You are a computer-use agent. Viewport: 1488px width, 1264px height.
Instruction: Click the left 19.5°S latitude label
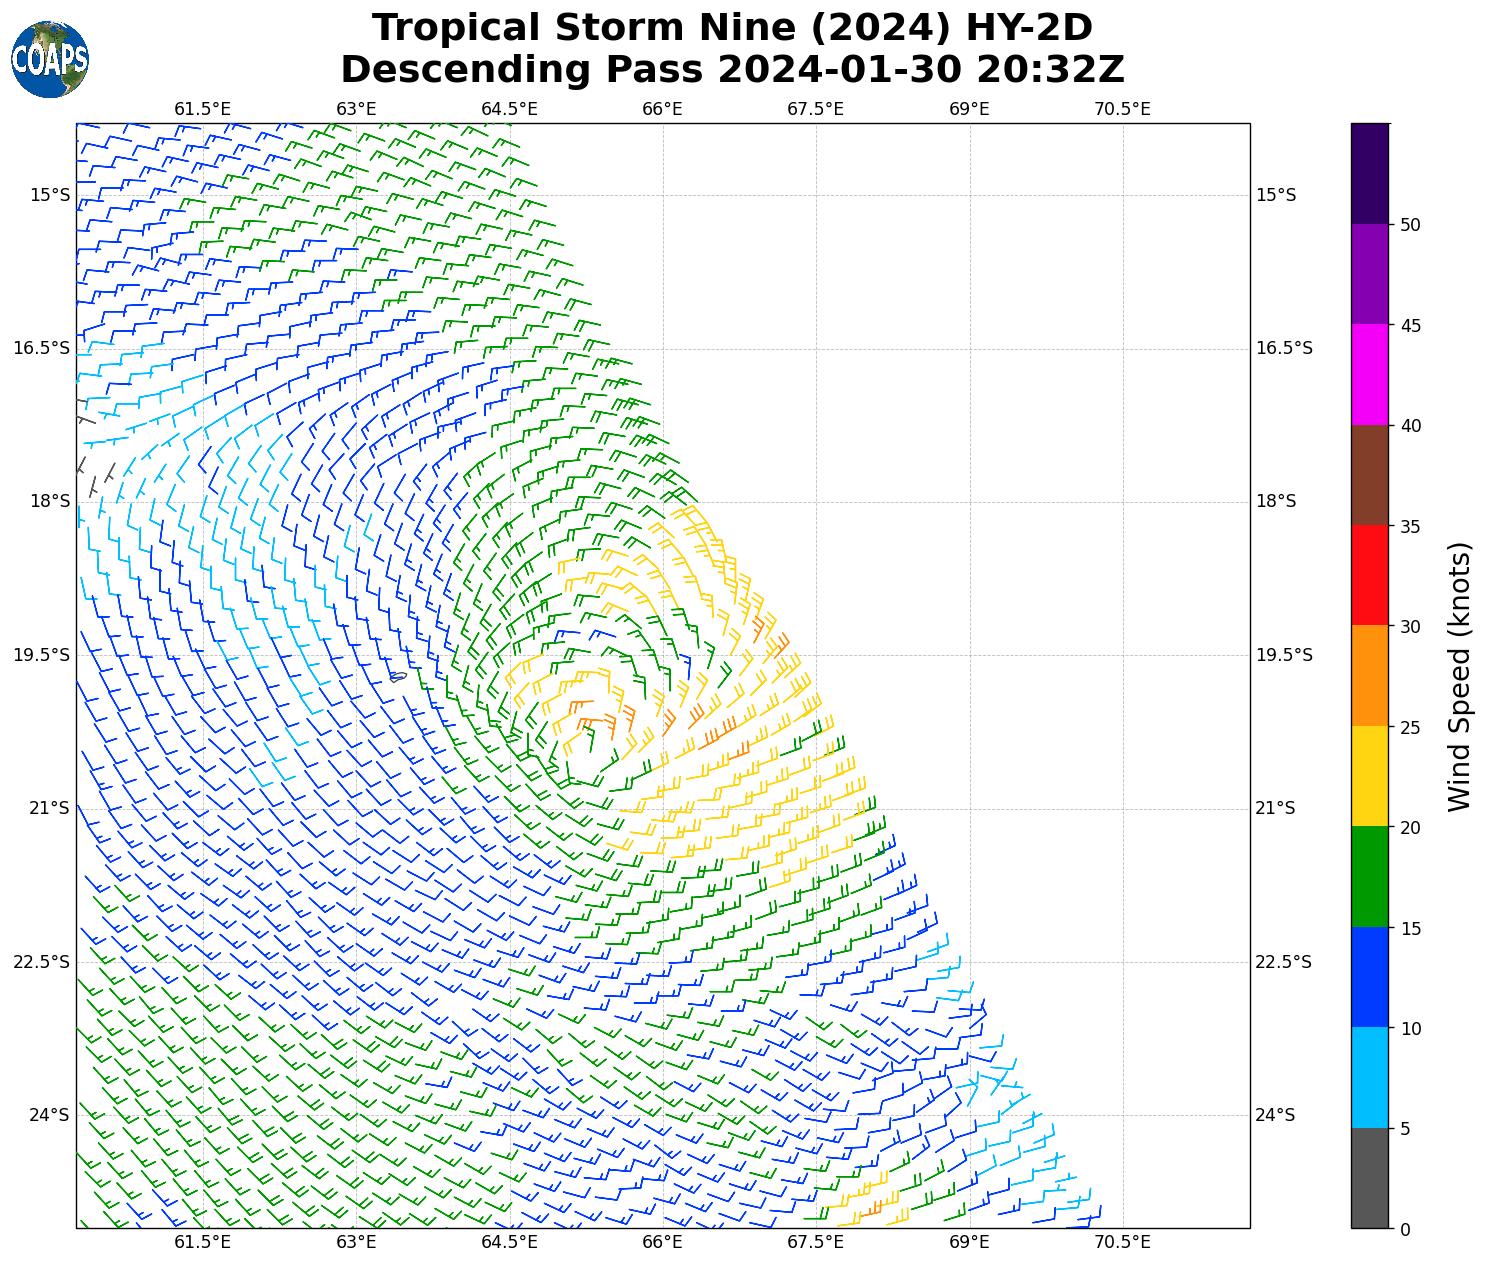41,655
